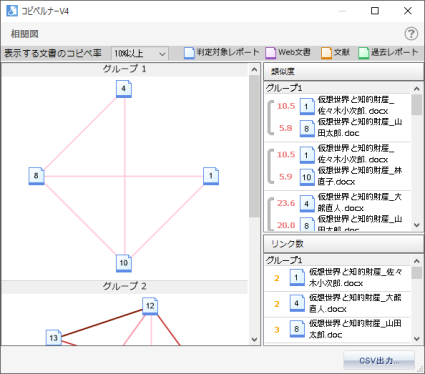The image size is (425, 374).
Task: Click the CSV出力 button
Action: coord(379,360)
